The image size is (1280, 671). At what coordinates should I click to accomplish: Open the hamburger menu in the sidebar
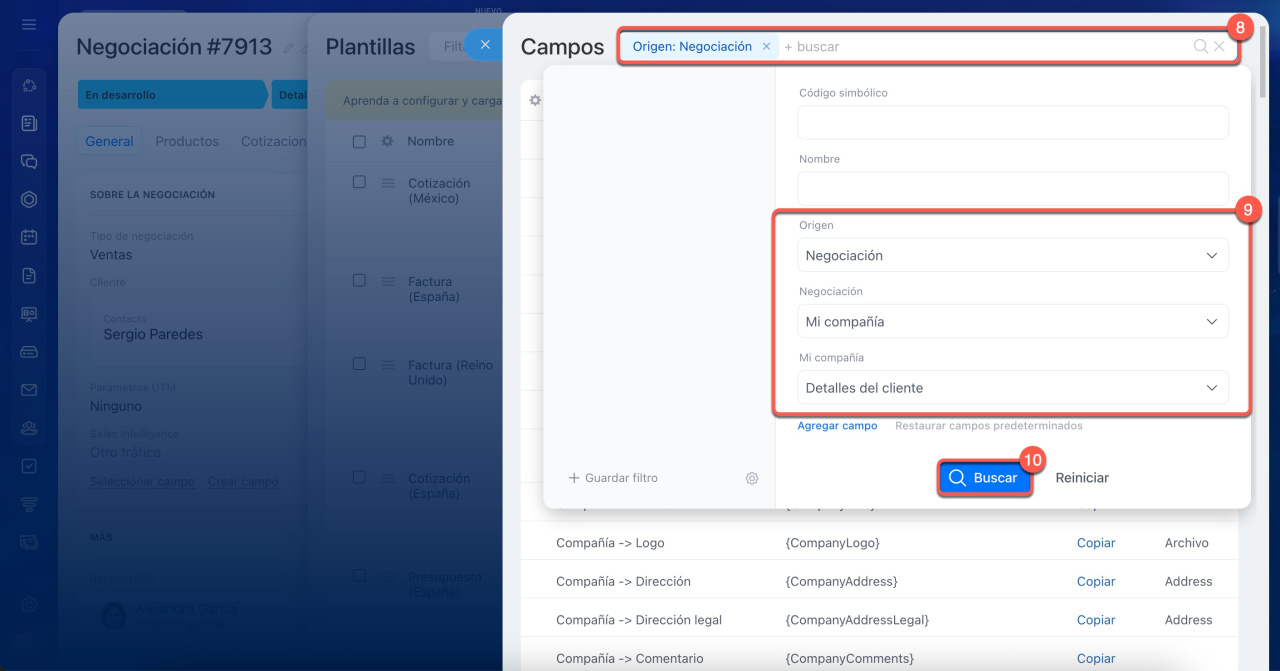coord(29,24)
